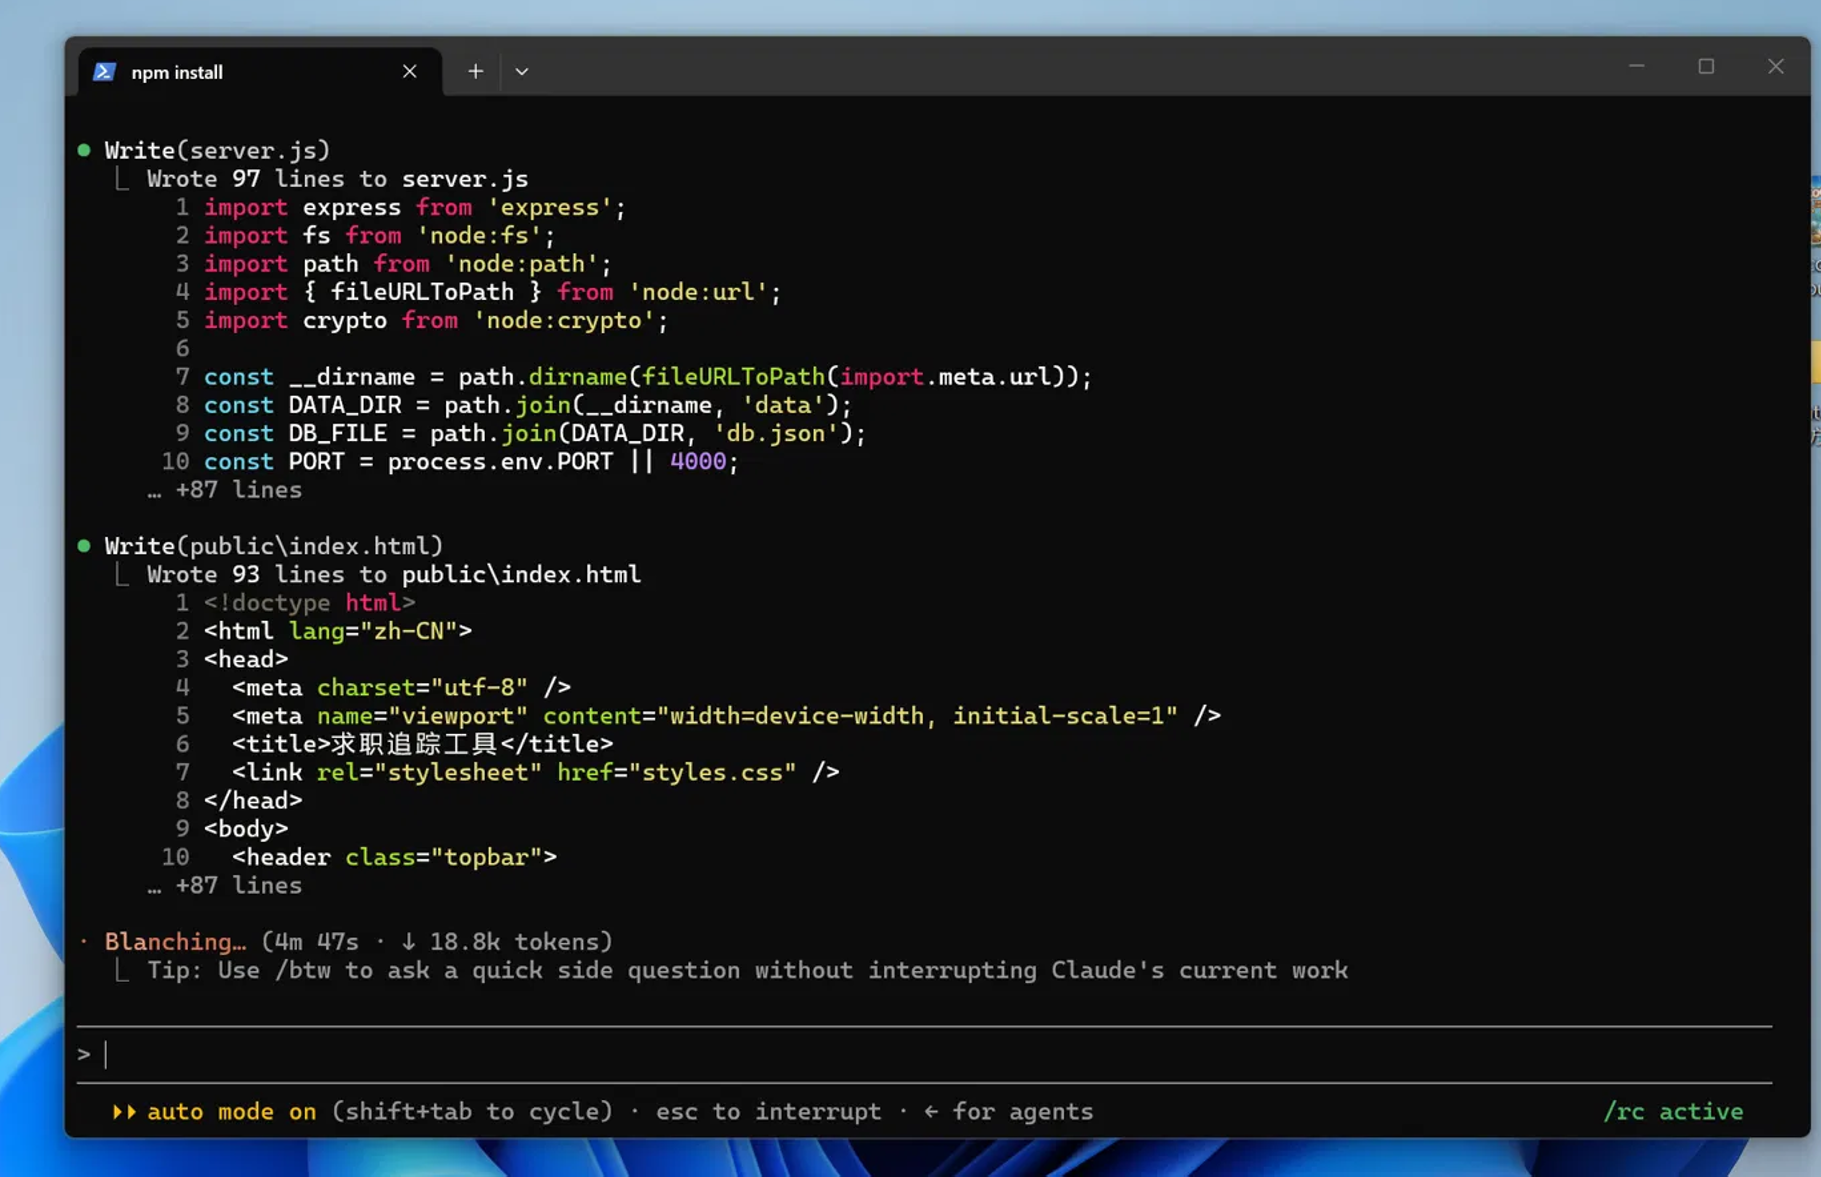This screenshot has height=1177, width=1821.
Task: Click the 'Blanching…' status text
Action: point(175,942)
